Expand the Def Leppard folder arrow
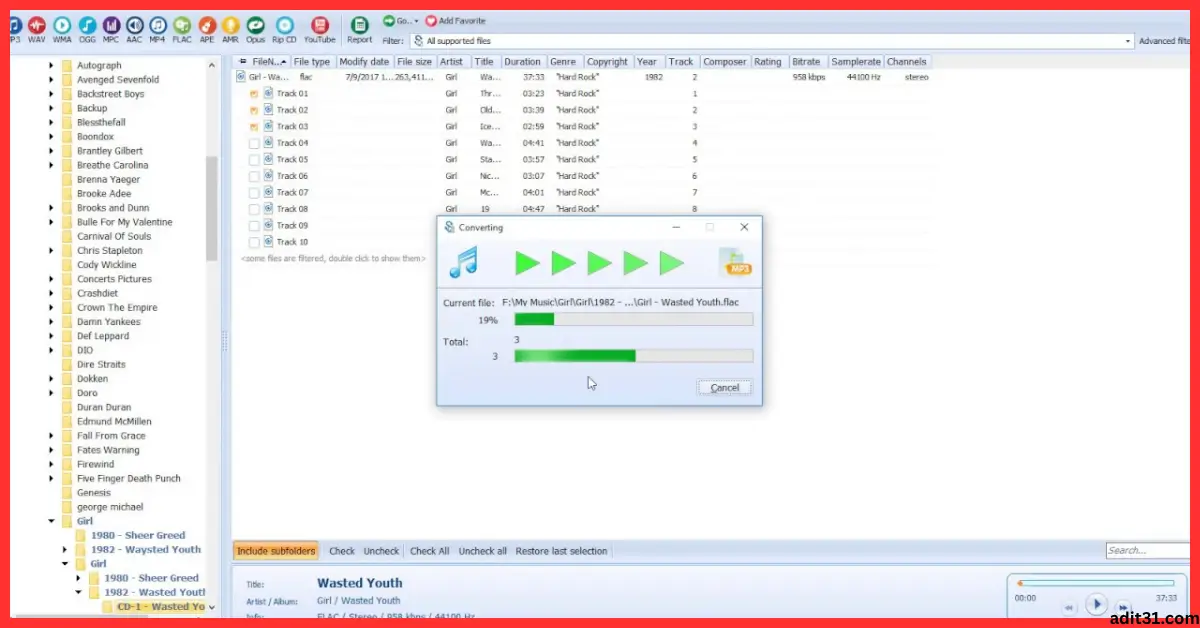Screen dimensions: 1200x628 [51, 336]
